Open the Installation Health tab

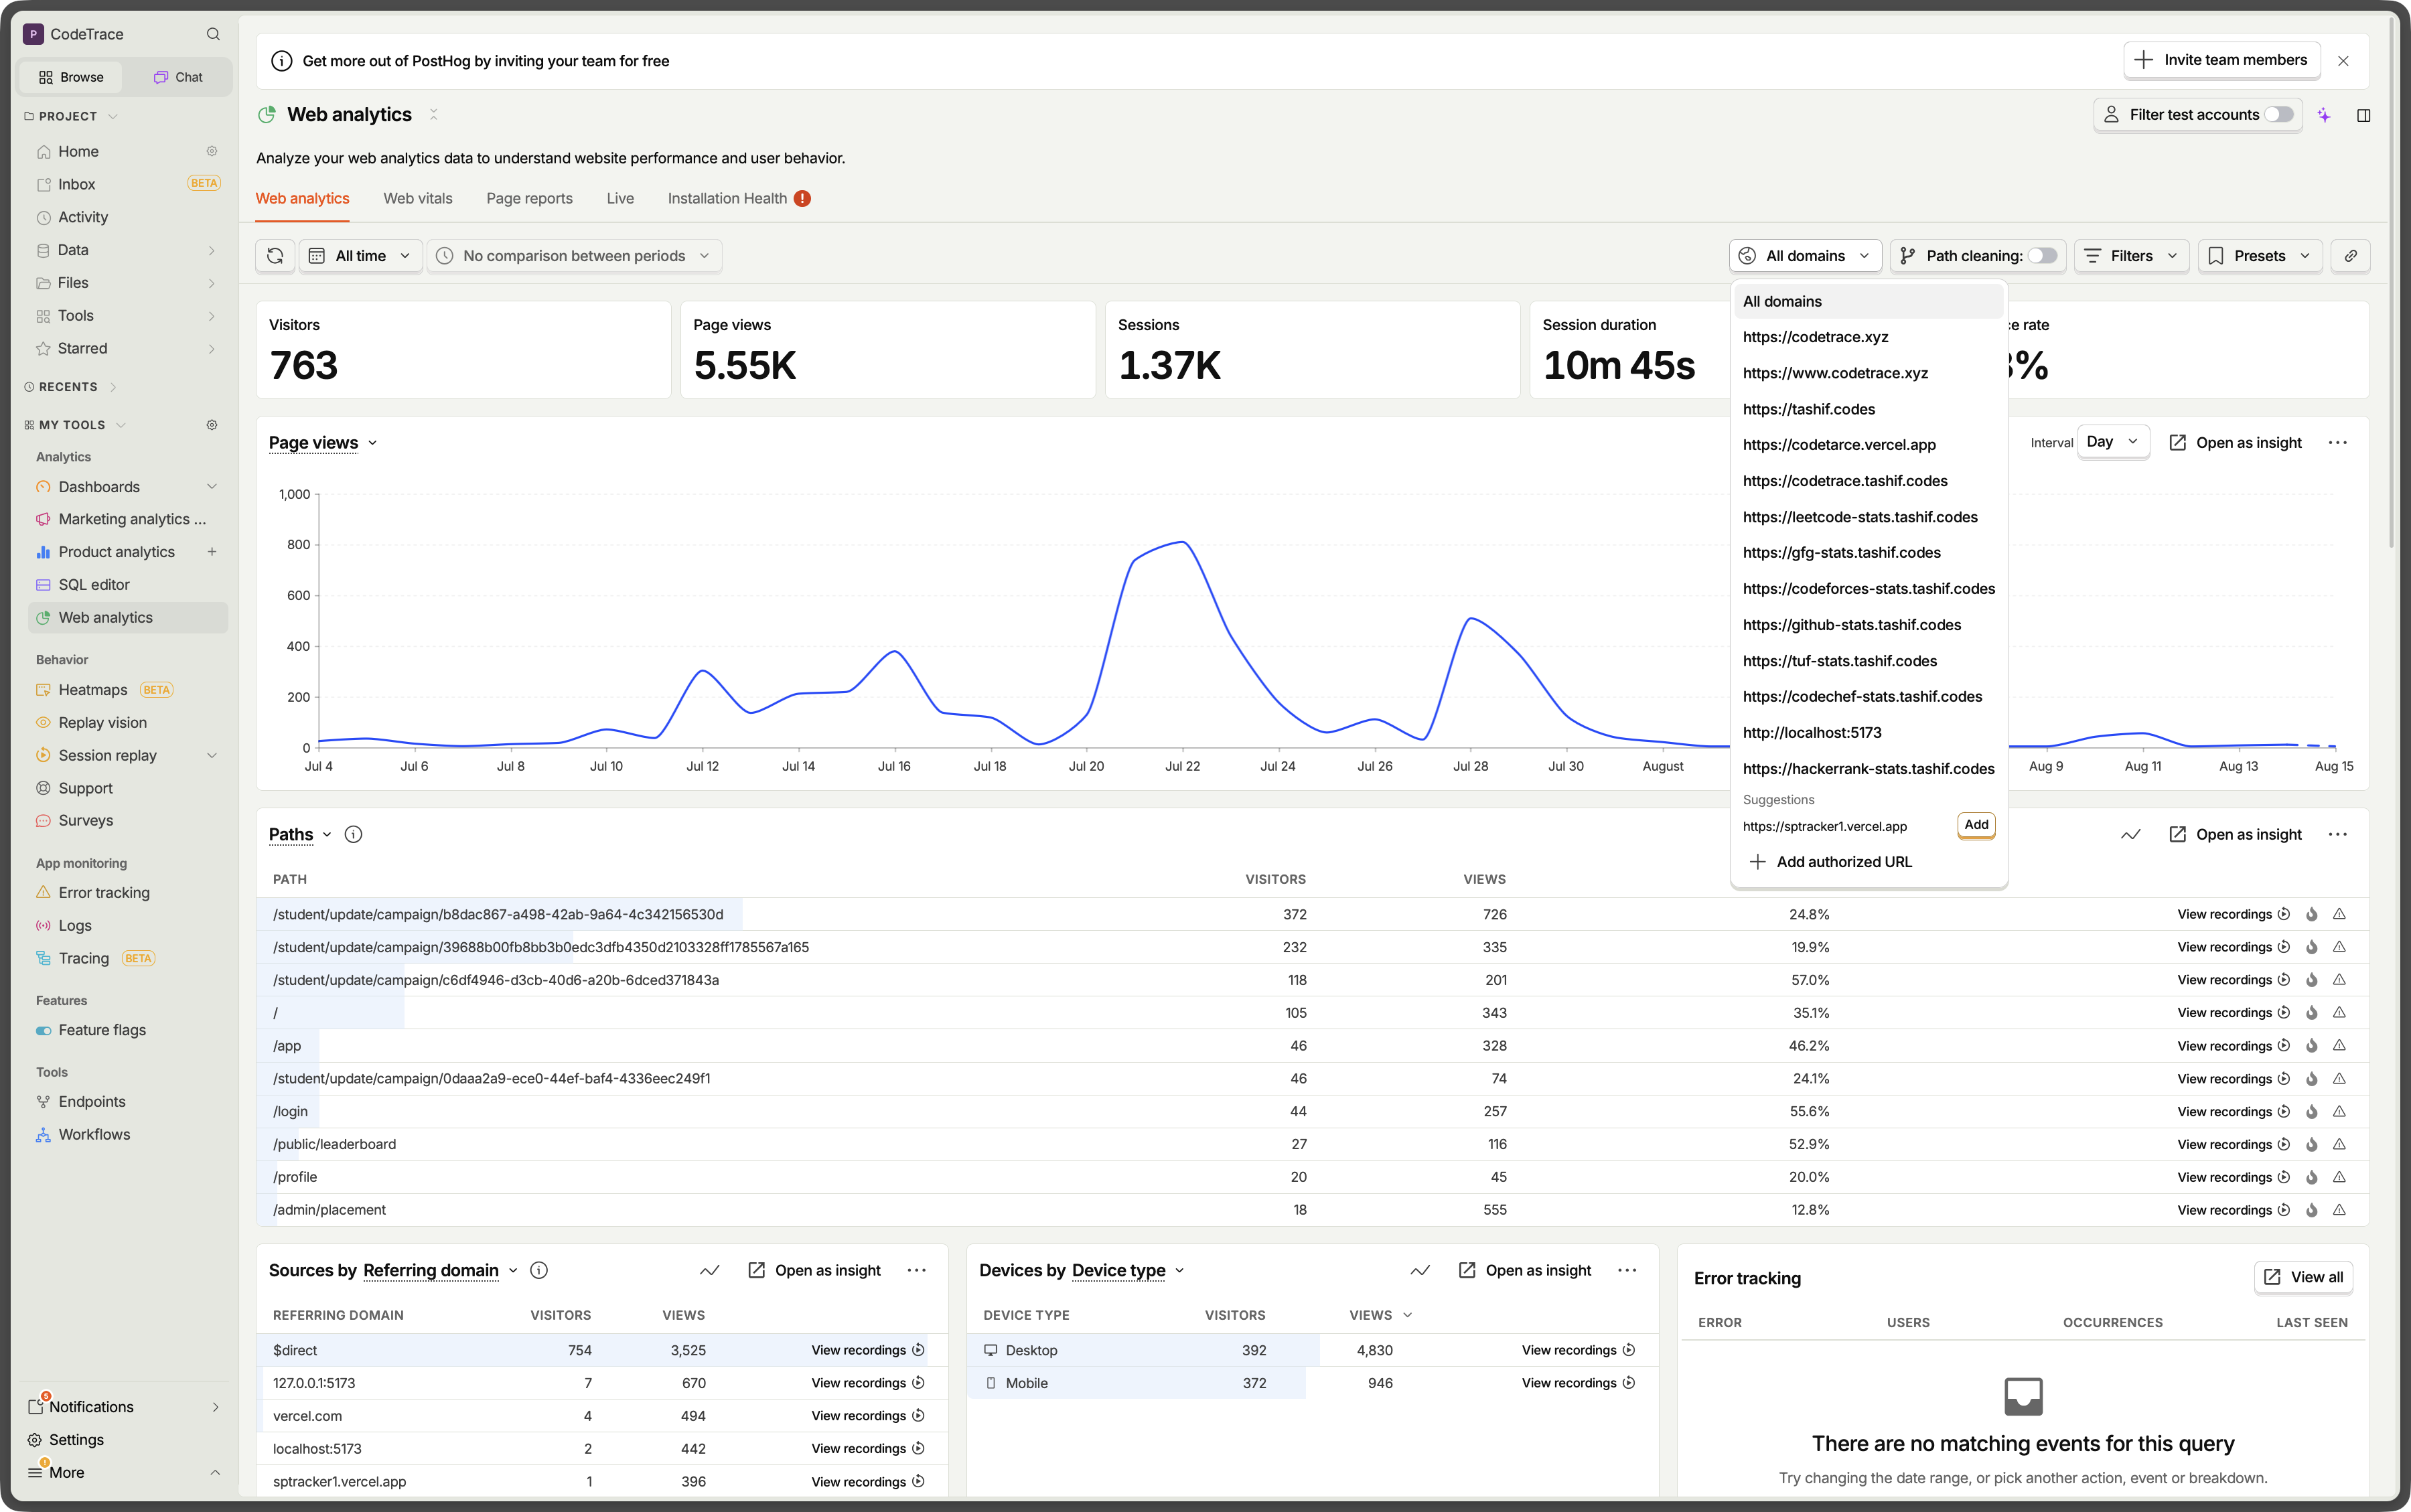coord(738,199)
